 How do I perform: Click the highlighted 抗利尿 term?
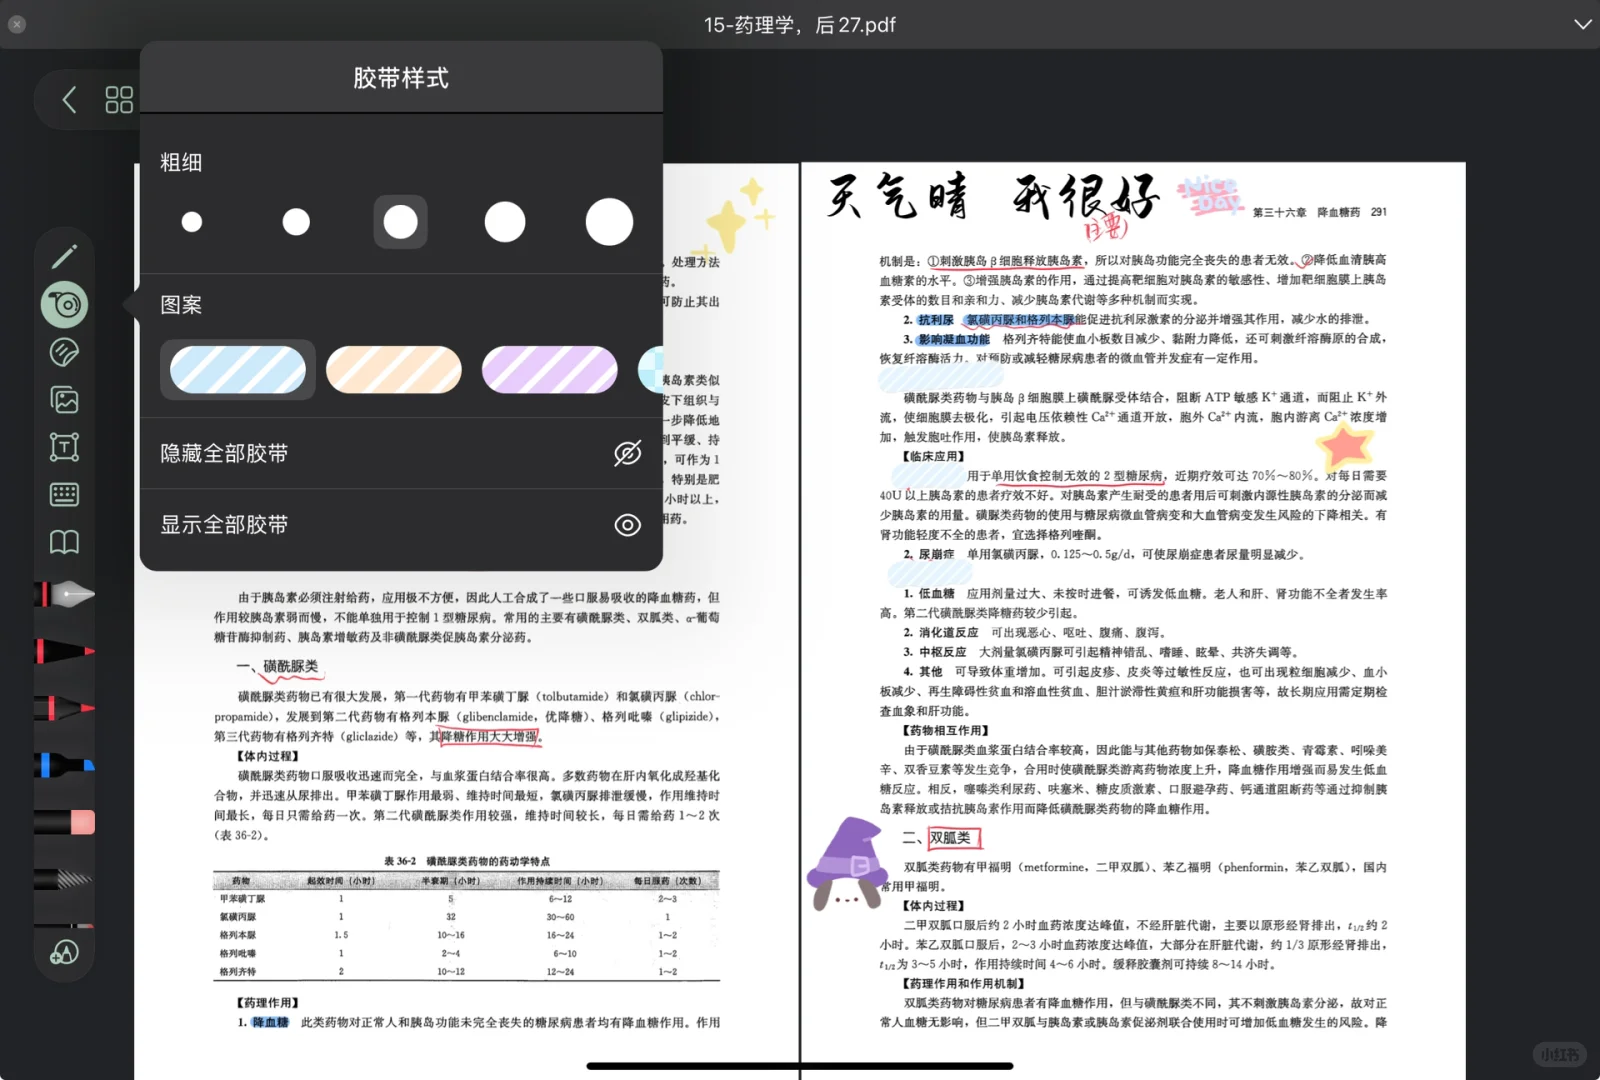tap(936, 320)
